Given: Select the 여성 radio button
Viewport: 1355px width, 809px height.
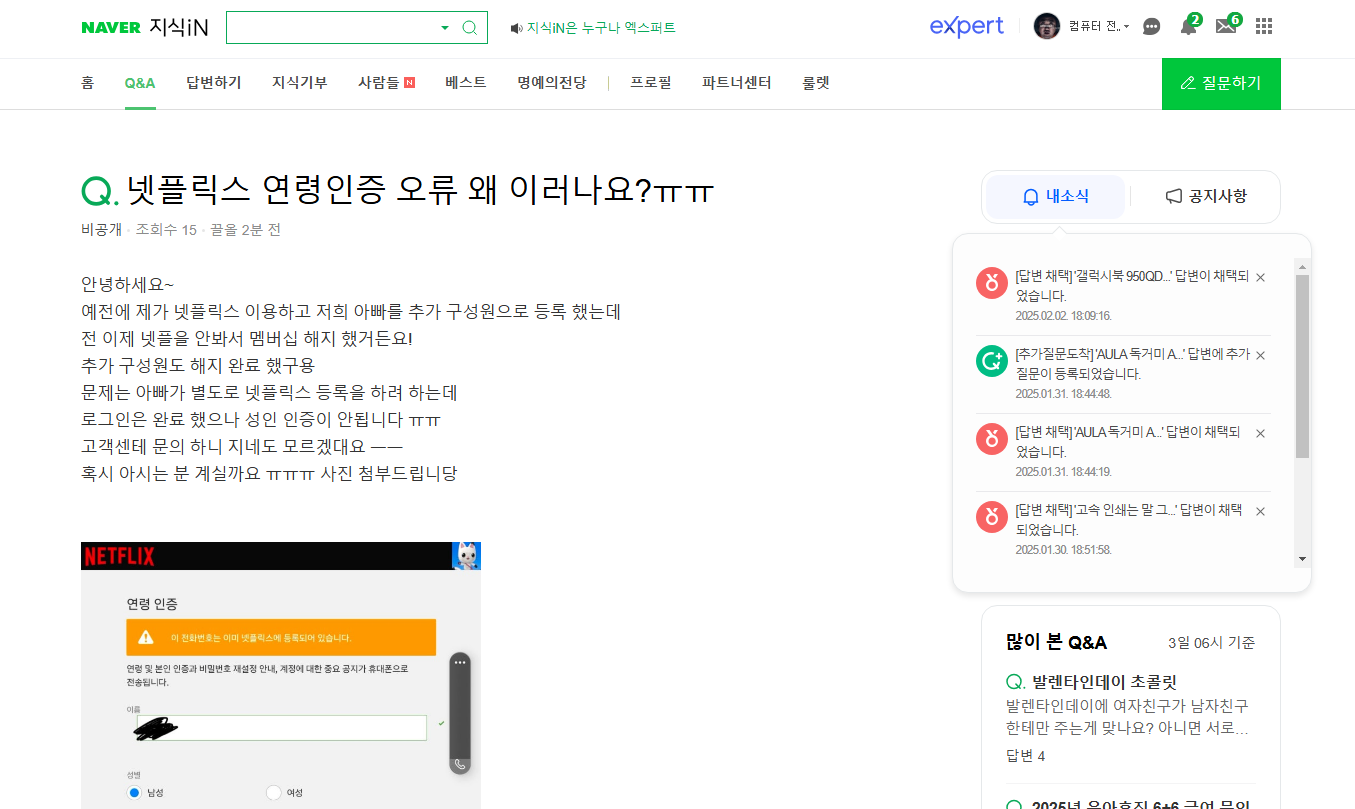Looking at the screenshot, I should 274,792.
